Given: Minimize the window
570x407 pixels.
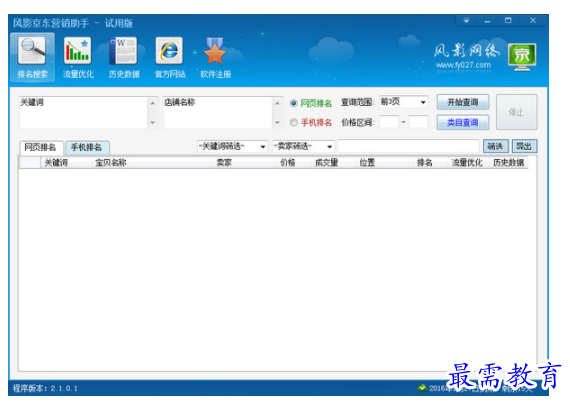Looking at the screenshot, I should click(487, 21).
